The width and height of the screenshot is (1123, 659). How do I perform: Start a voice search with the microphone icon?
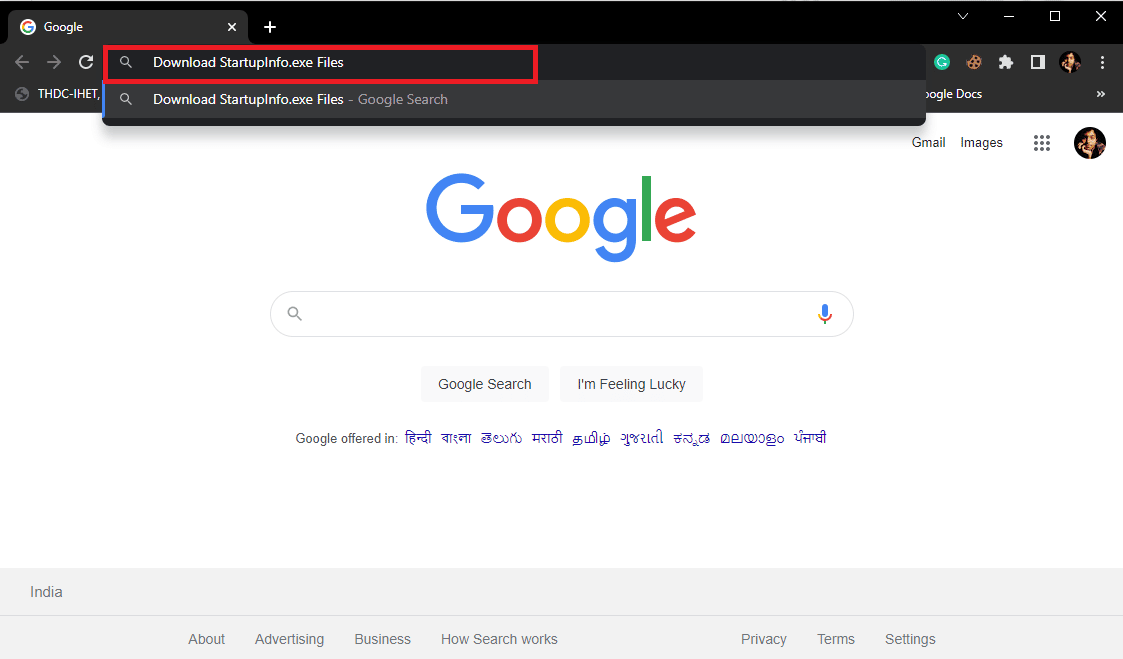(824, 313)
